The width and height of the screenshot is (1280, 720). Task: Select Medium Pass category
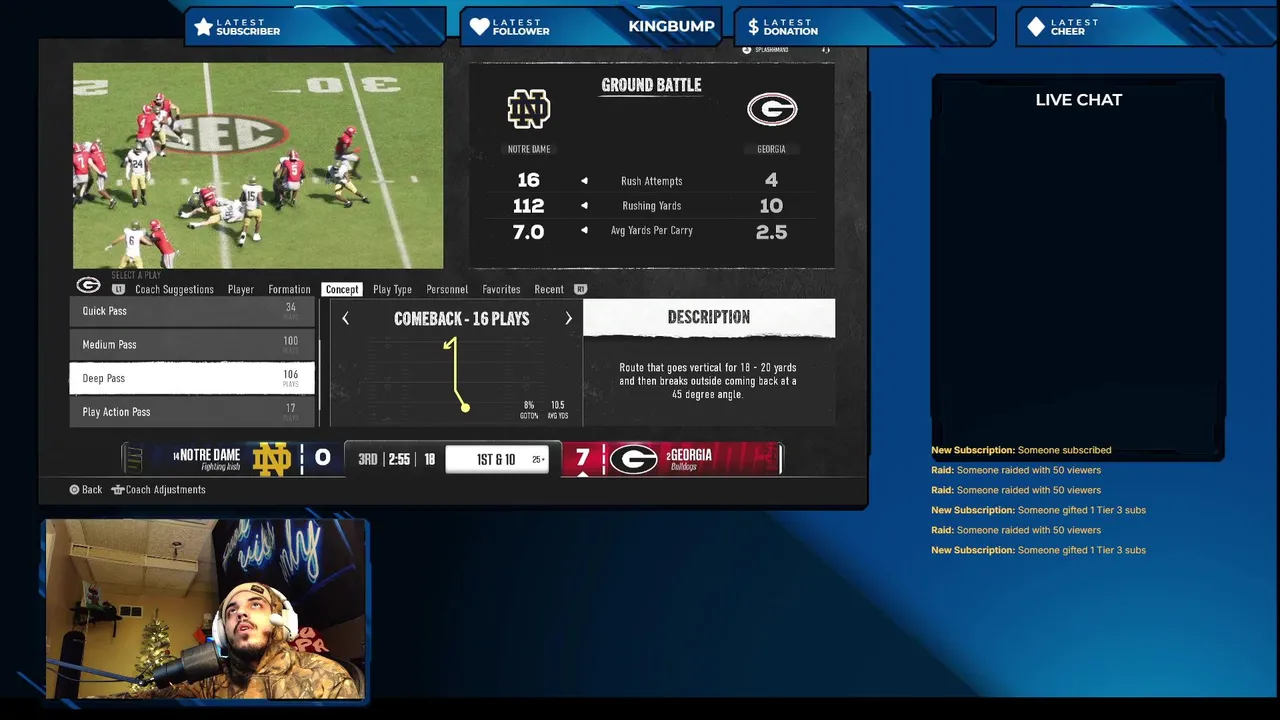click(x=192, y=345)
